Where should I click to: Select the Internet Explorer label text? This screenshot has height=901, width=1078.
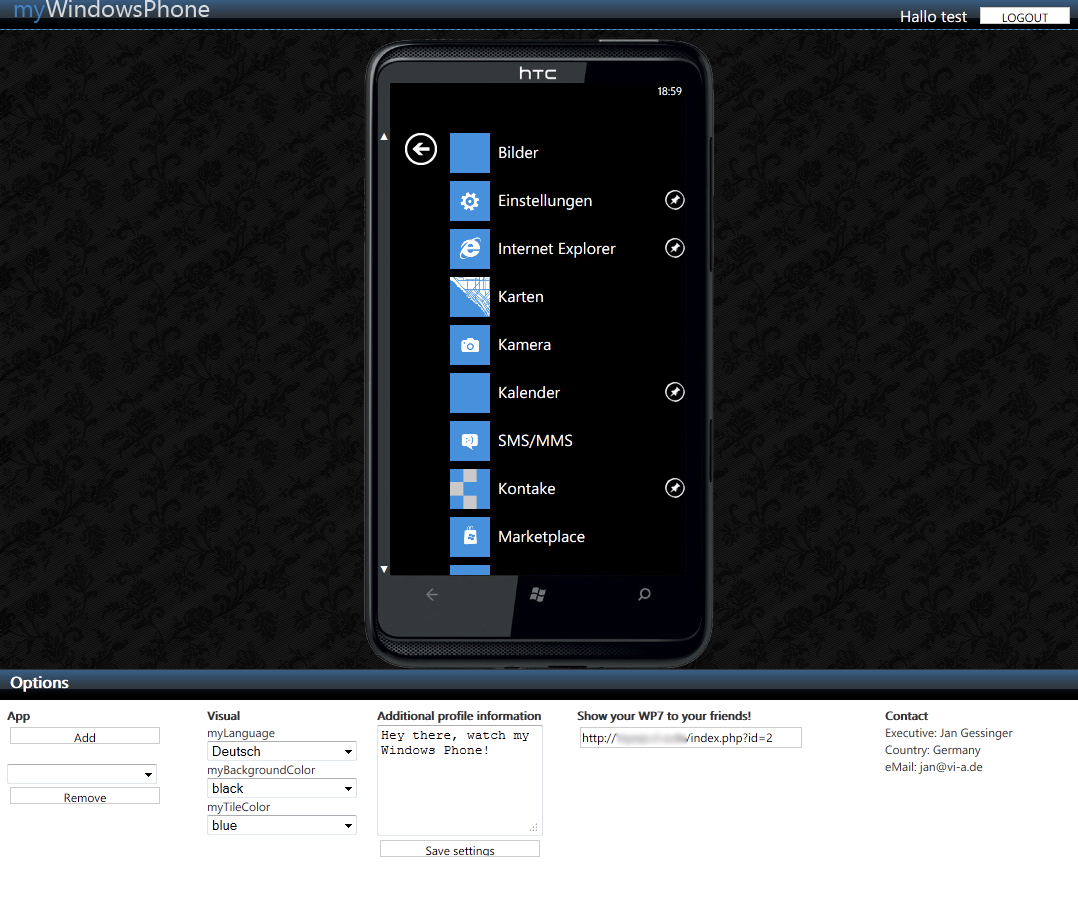pyautogui.click(x=557, y=249)
